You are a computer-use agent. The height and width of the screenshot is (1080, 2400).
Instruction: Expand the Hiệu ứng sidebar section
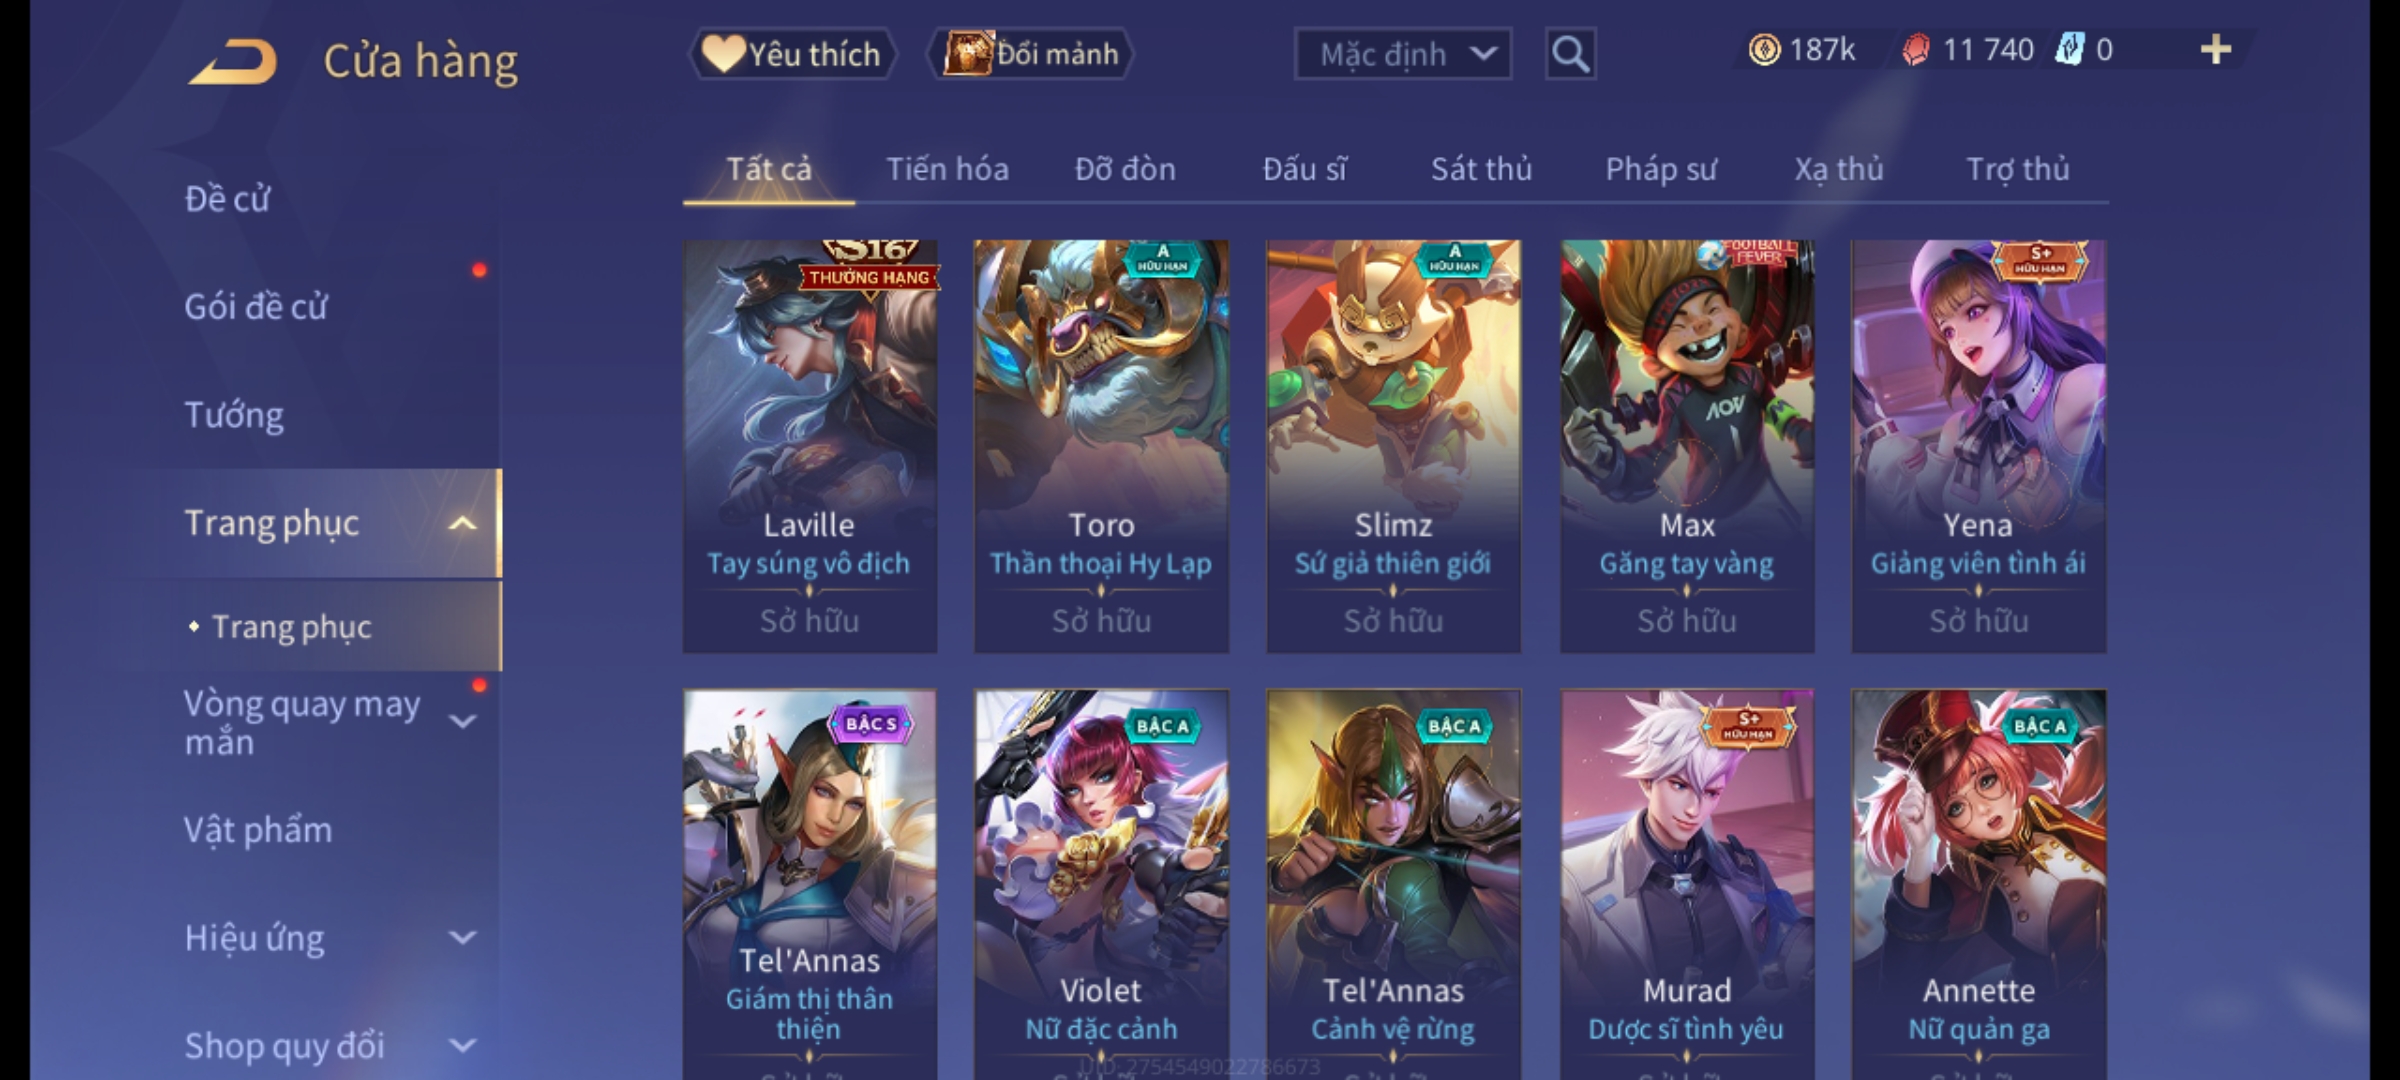(x=463, y=938)
